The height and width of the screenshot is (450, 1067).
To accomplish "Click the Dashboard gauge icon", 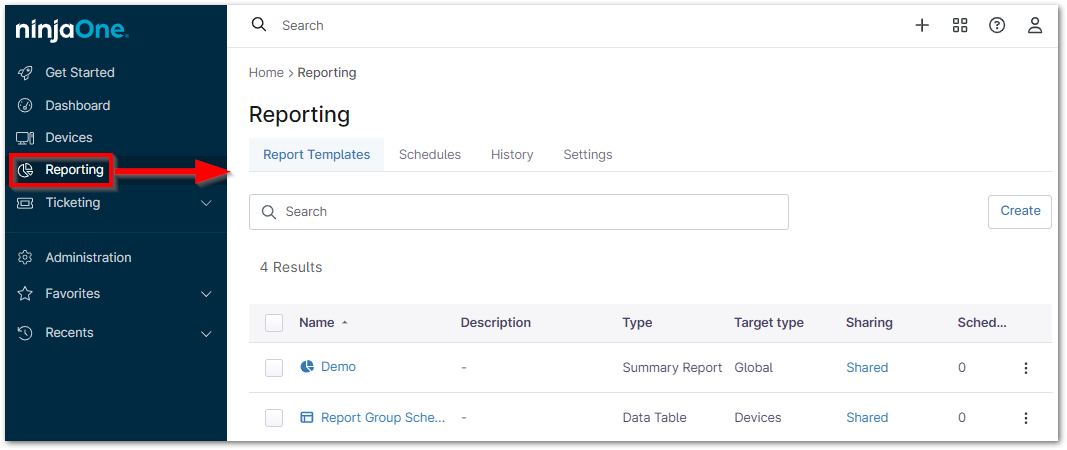I will pos(25,106).
